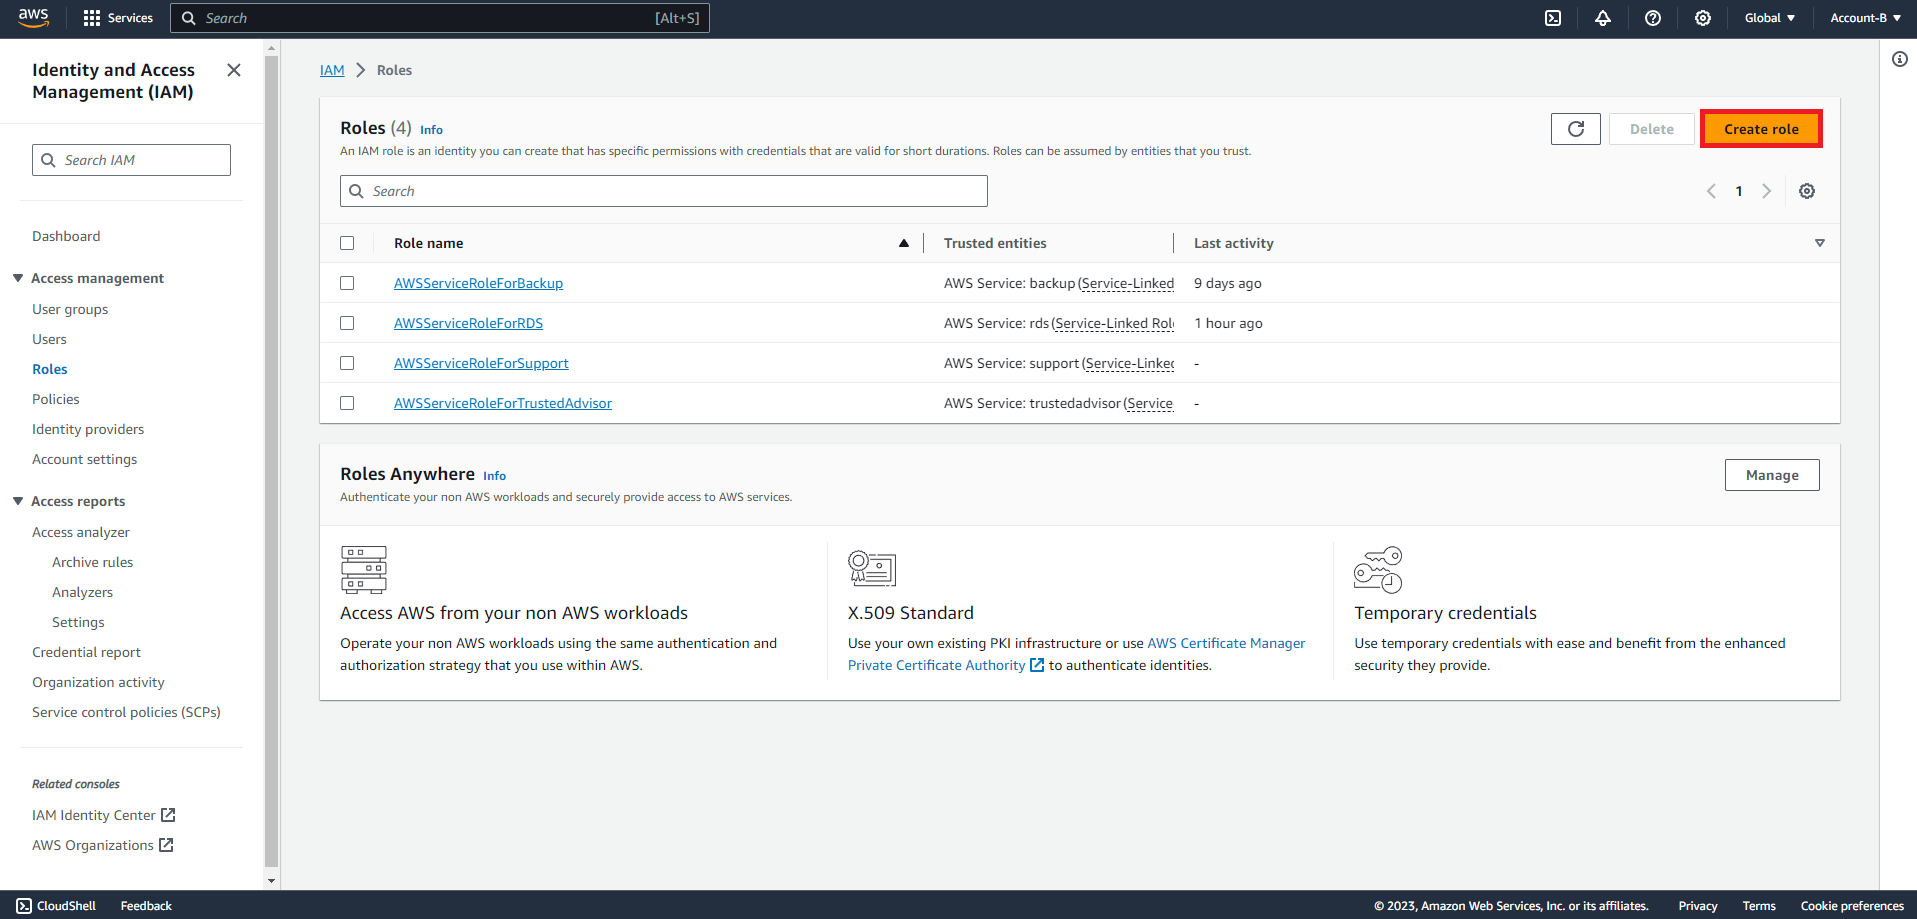
Task: Open Cookie preferences footer link
Action: (1852, 906)
